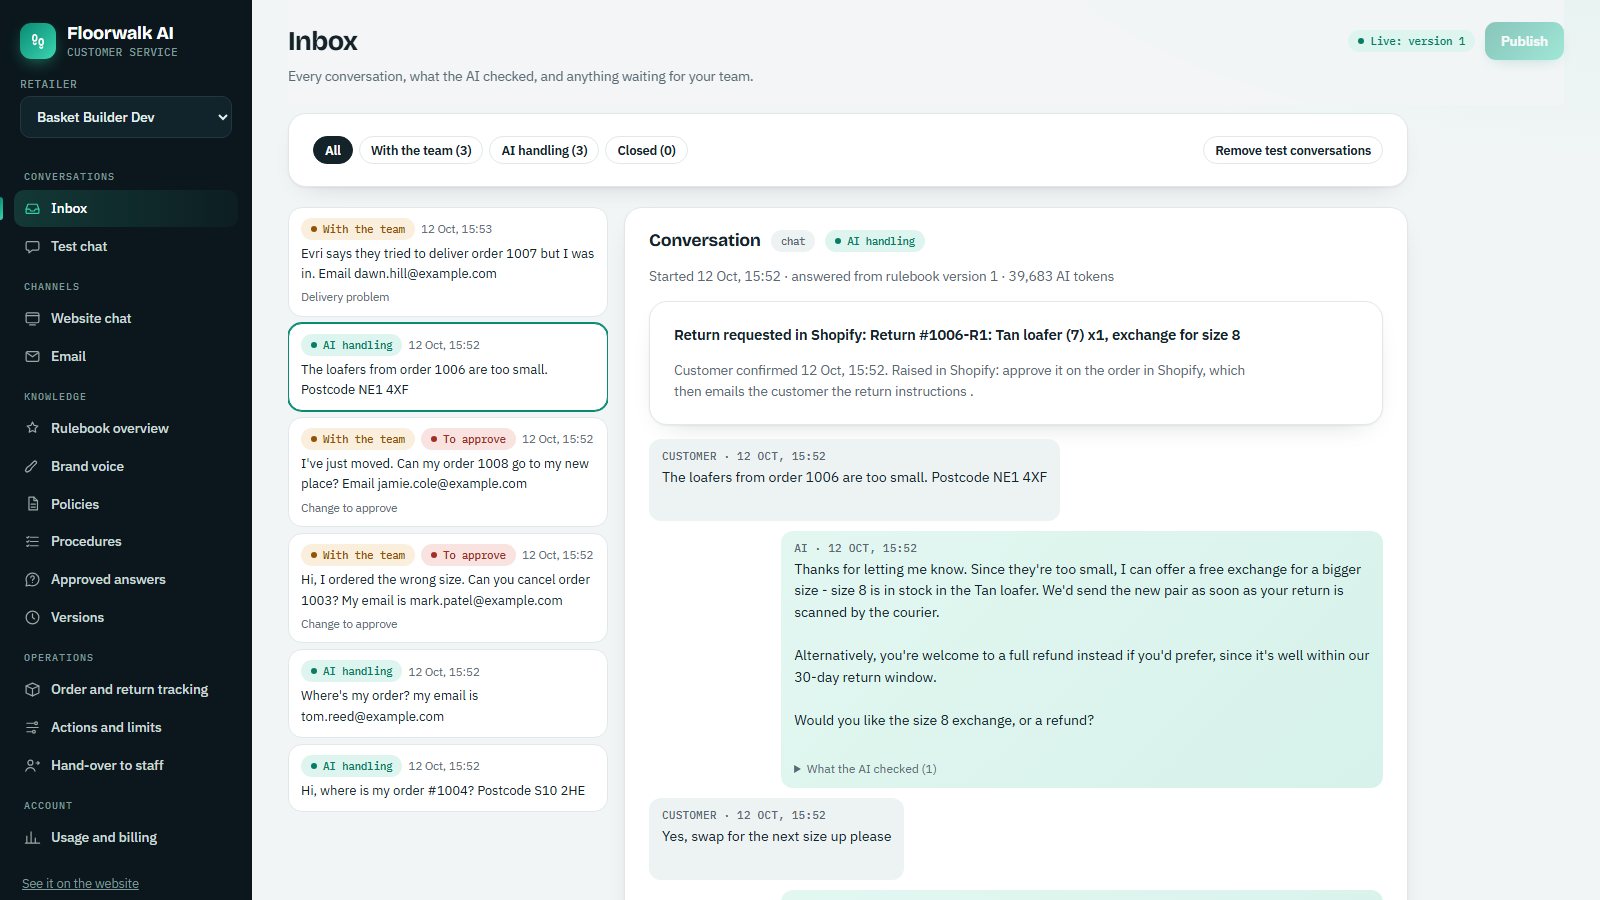The image size is (1600, 900).
Task: Click the Procedures list icon
Action: [32, 541]
